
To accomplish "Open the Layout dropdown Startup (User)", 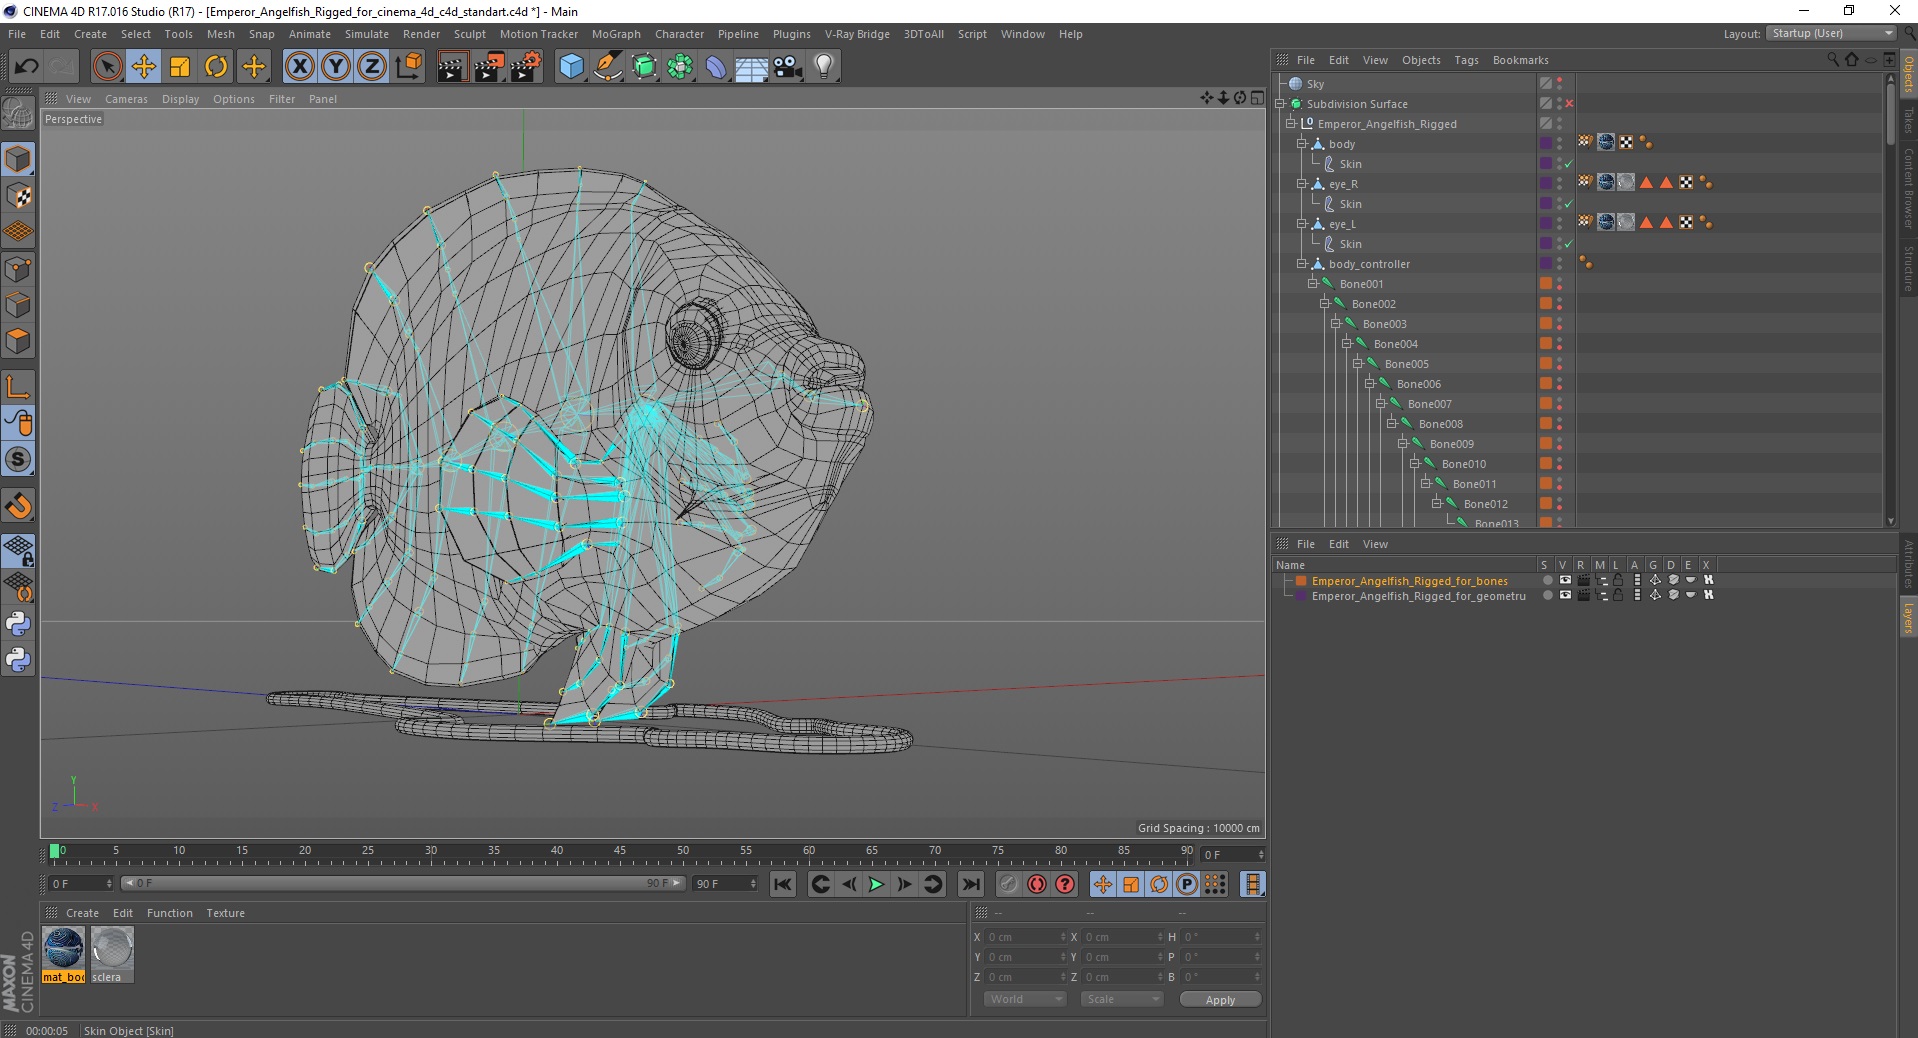I will (1831, 33).
